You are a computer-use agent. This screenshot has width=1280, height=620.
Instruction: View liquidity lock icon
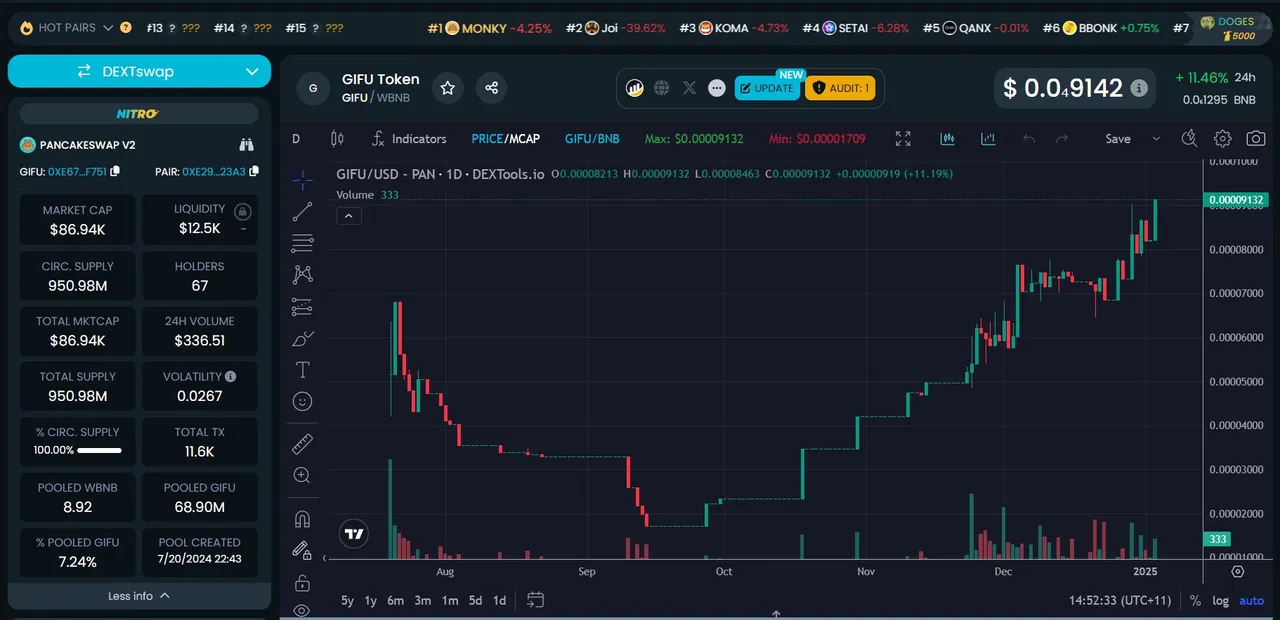point(242,212)
